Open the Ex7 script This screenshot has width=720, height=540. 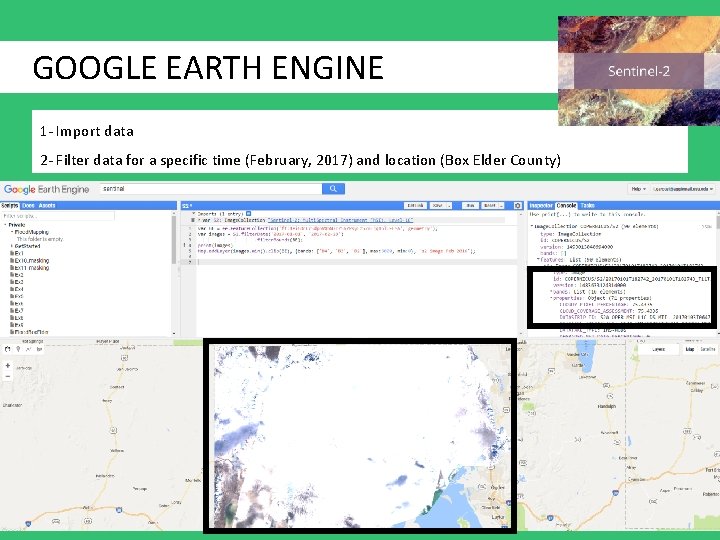tap(19, 310)
